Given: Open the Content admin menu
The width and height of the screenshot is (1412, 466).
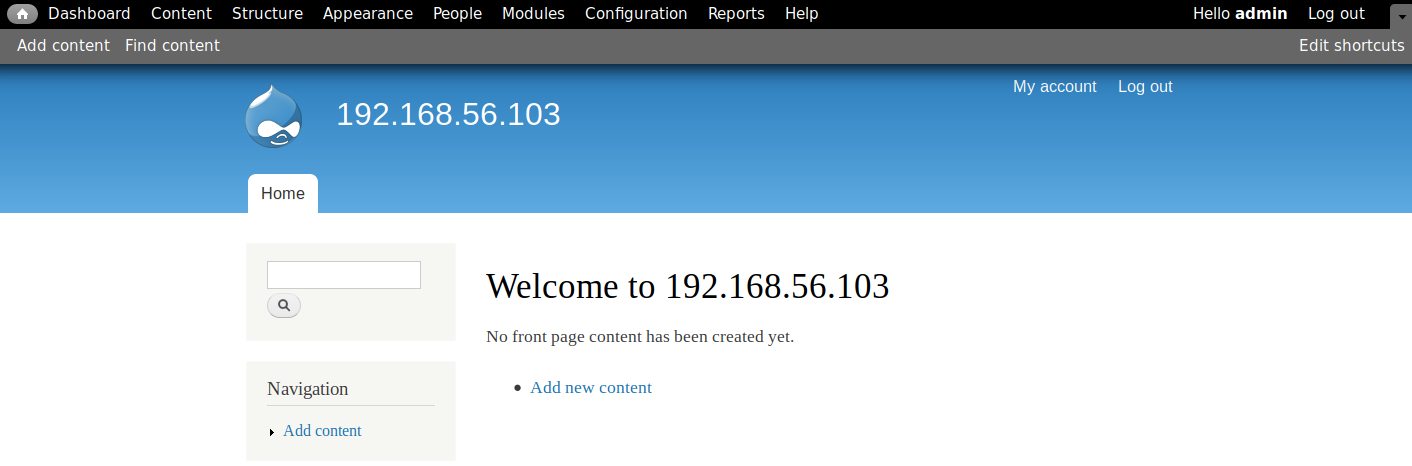Looking at the screenshot, I should 181,14.
